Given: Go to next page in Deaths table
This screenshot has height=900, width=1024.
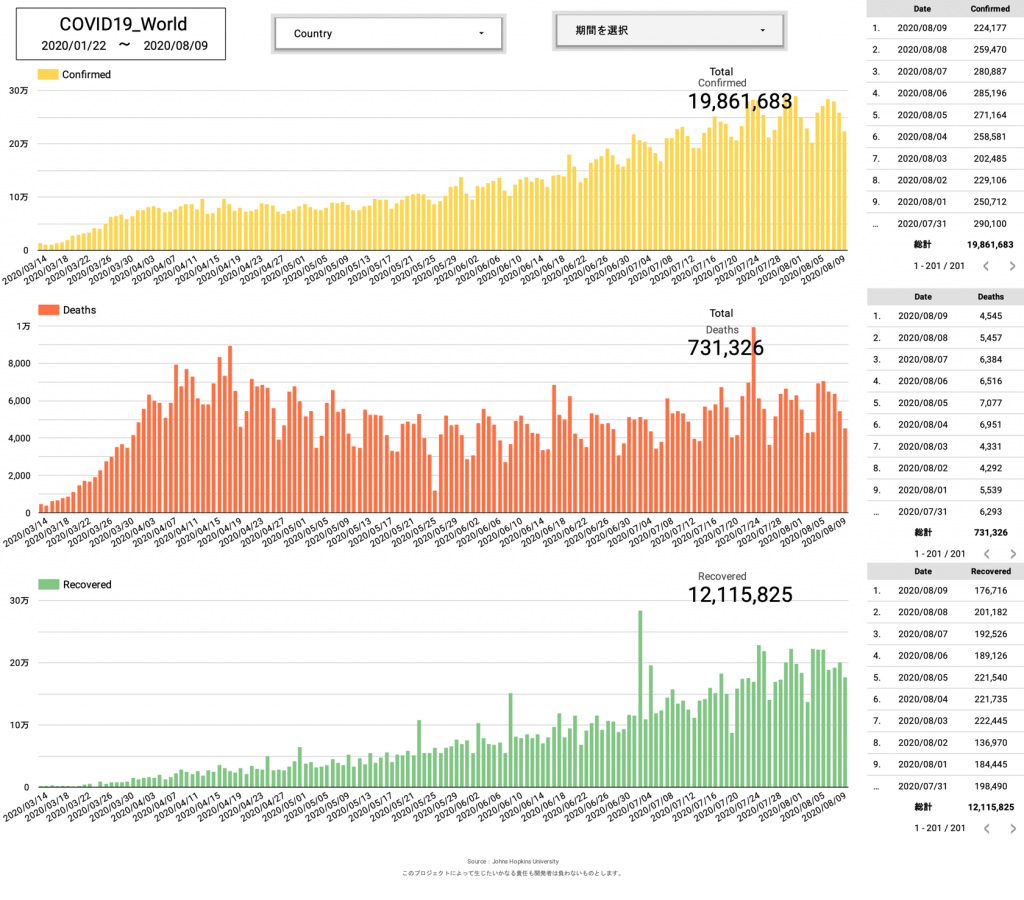Looking at the screenshot, I should click(x=1012, y=554).
